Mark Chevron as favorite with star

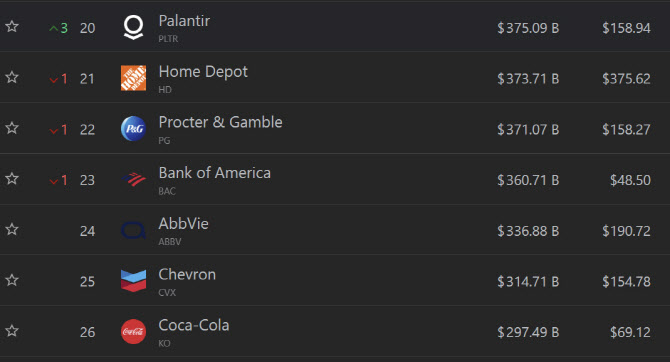(12, 280)
